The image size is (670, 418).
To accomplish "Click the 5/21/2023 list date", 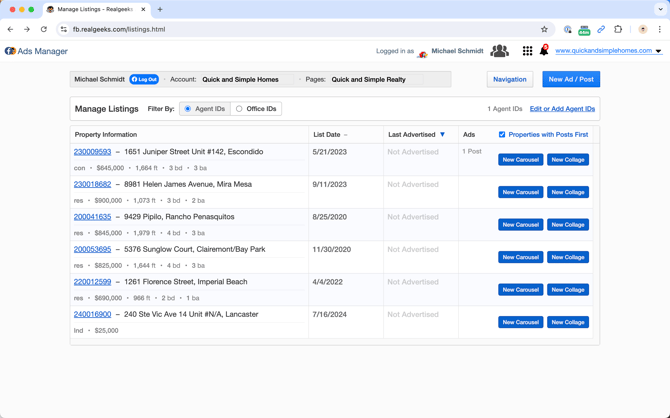I will point(329,152).
